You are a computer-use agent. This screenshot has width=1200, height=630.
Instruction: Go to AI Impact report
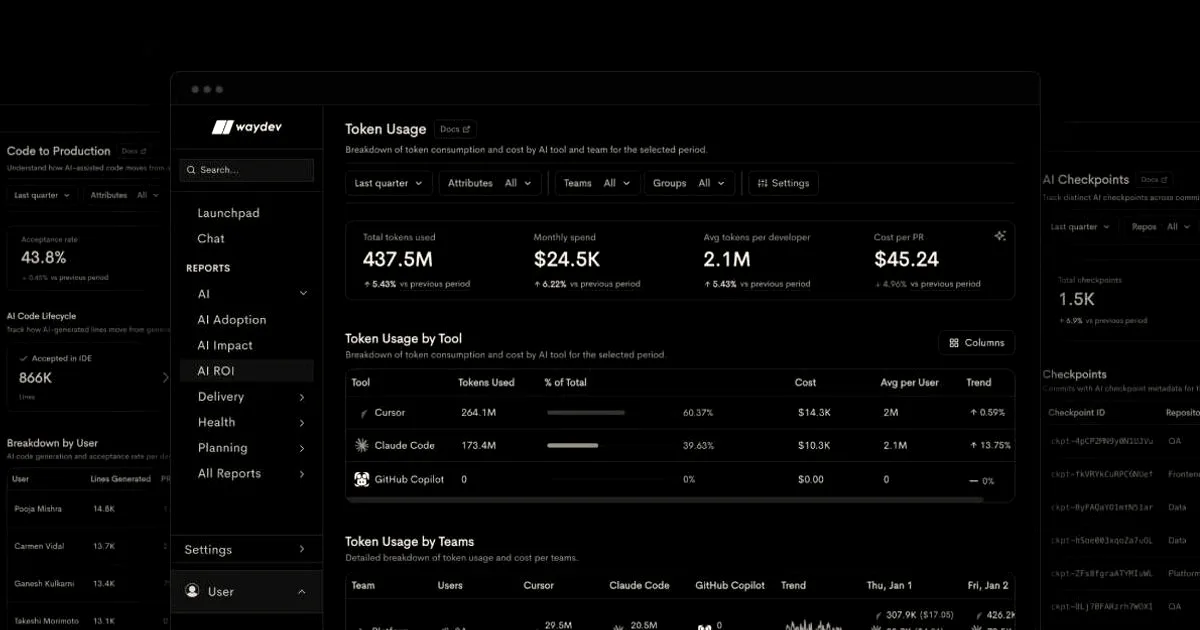click(x=225, y=346)
